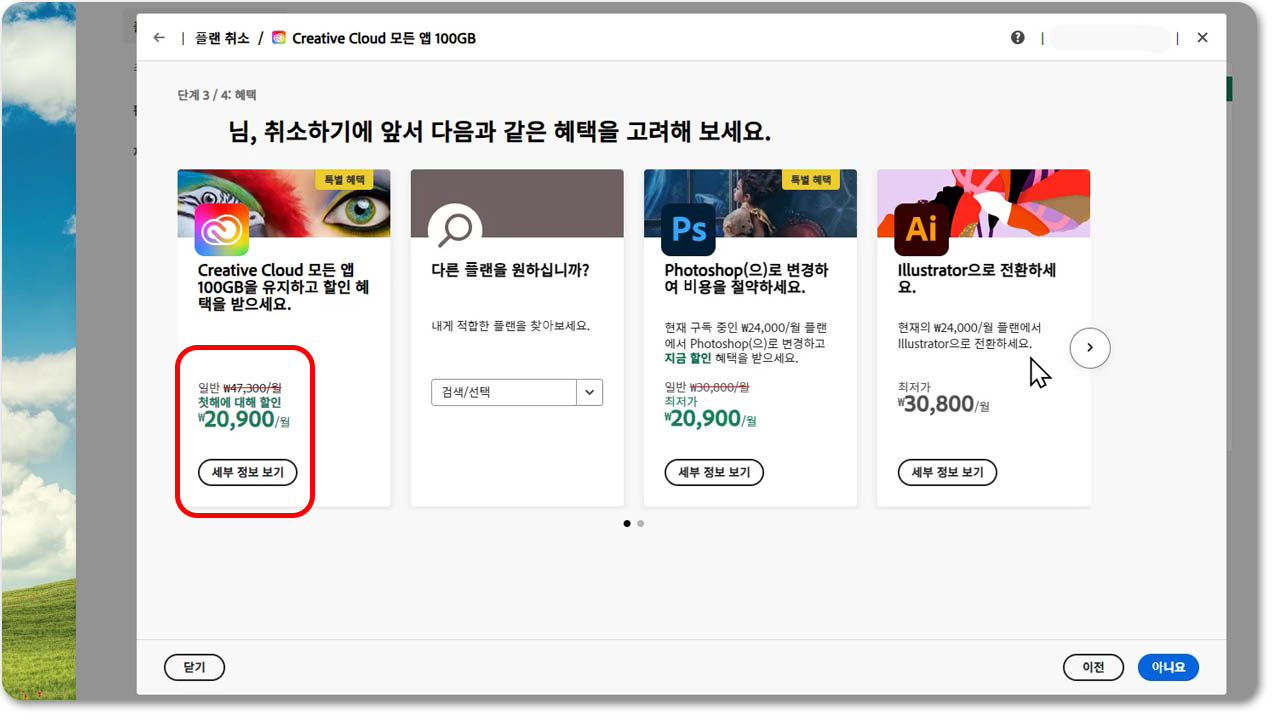Click the 다른 플랜을 원하십니까? heading
This screenshot has height=720, width=1280.
pyautogui.click(x=509, y=271)
